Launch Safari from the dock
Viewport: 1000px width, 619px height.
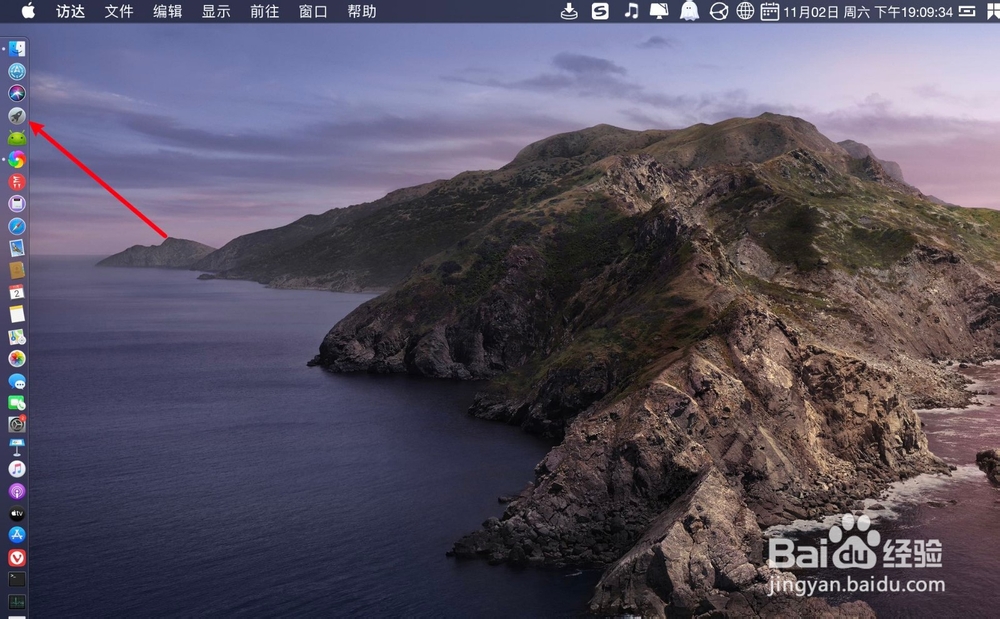(17, 226)
